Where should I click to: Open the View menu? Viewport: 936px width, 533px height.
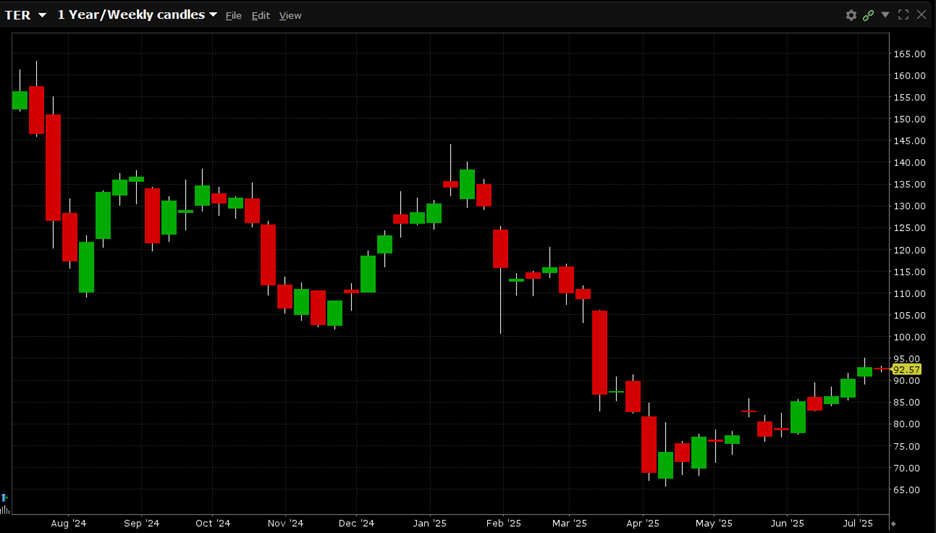[290, 16]
